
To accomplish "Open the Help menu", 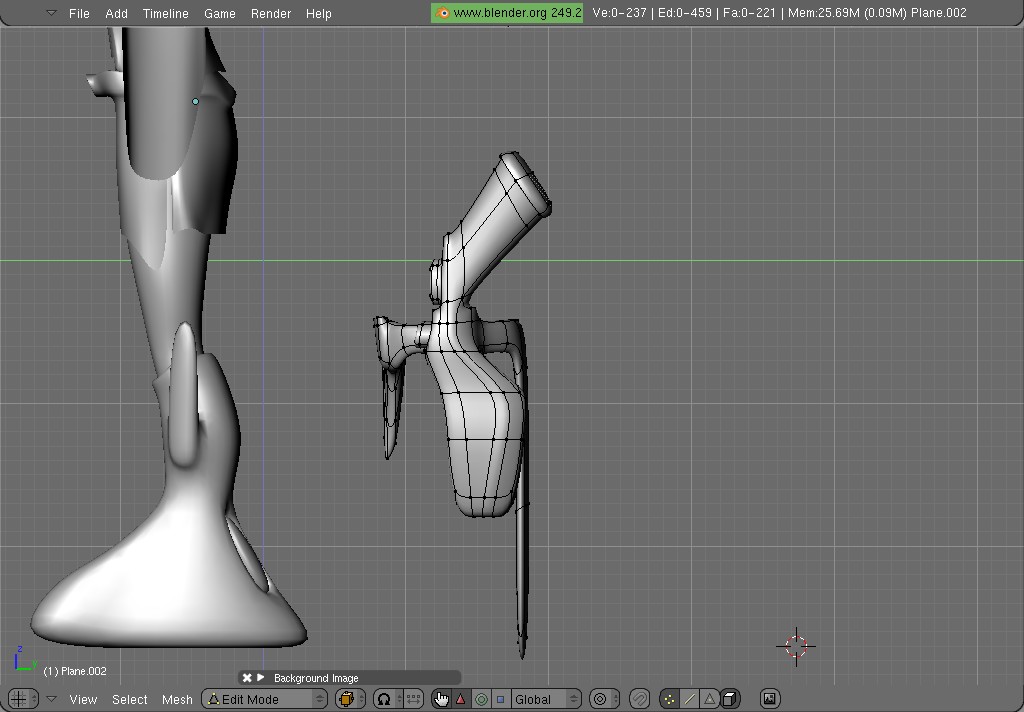I will pos(319,13).
